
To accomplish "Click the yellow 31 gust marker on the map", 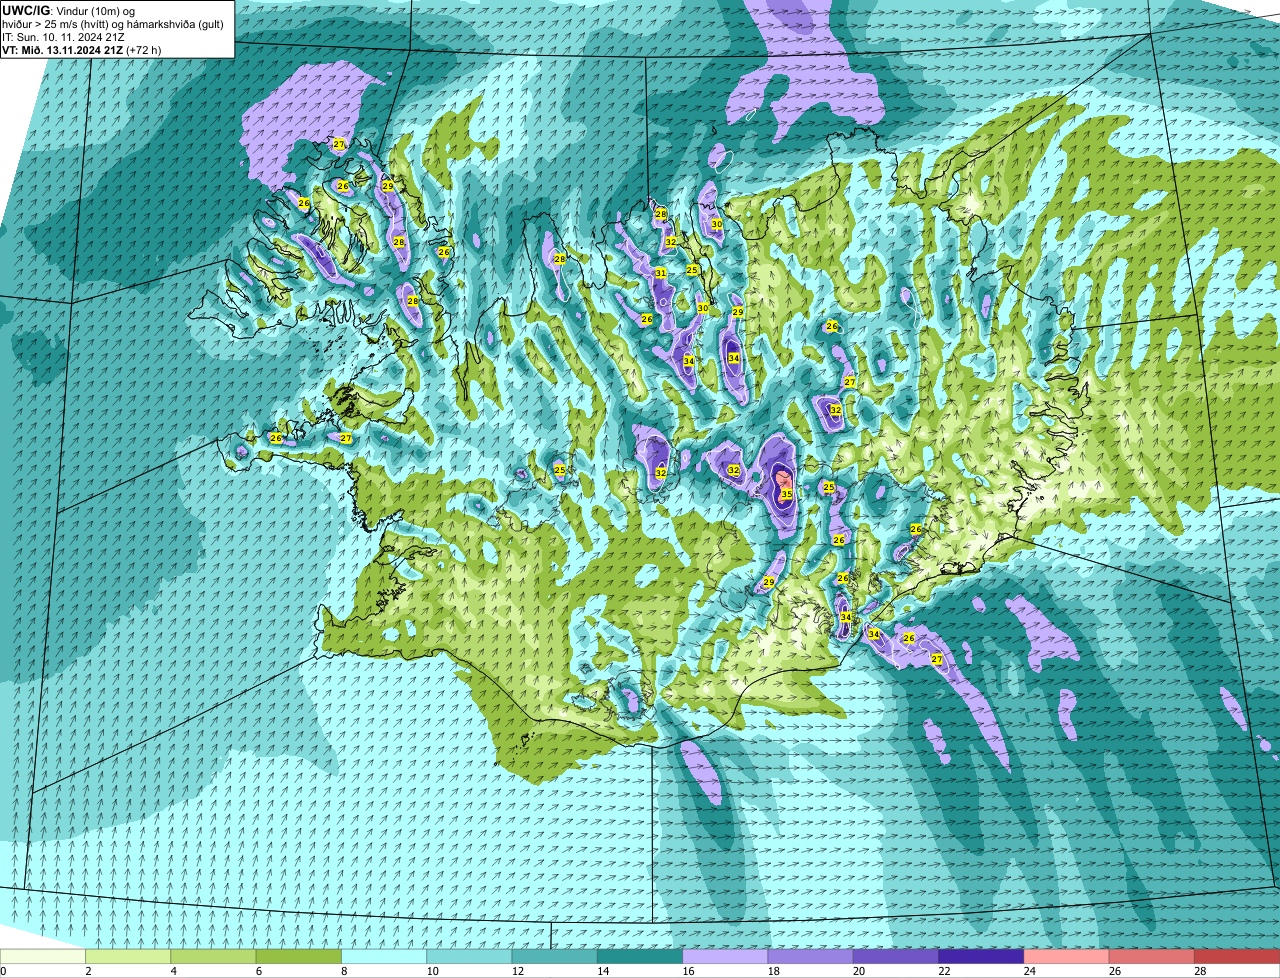I will [x=661, y=273].
